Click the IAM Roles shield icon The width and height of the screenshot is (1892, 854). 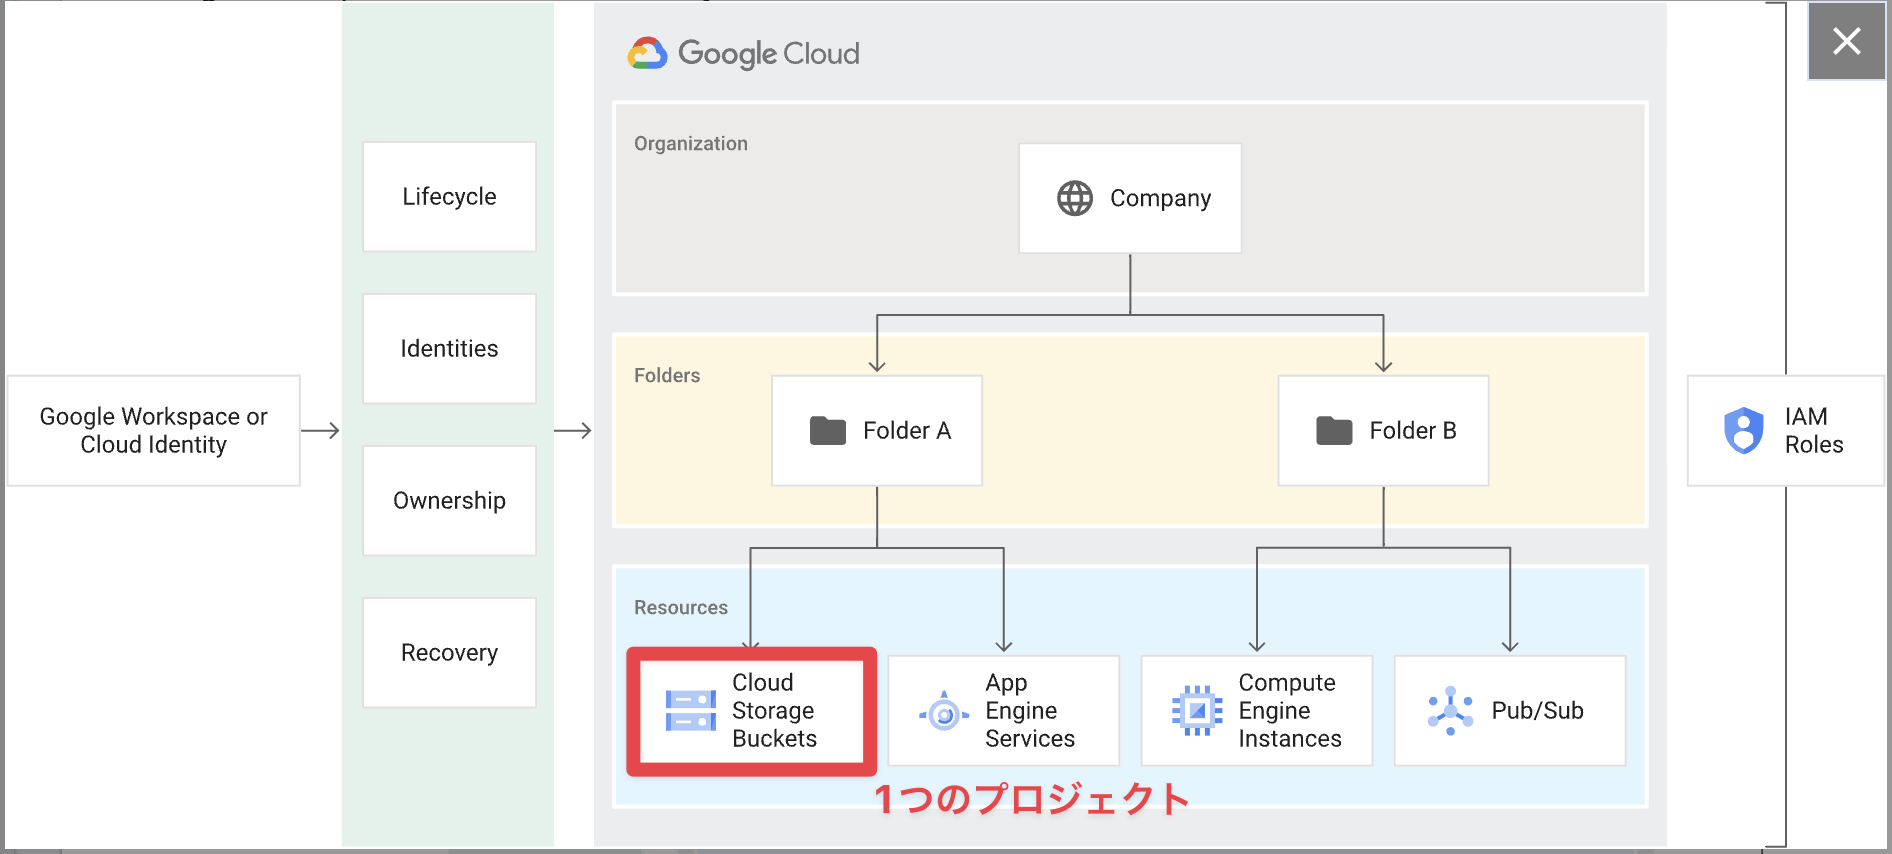[x=1744, y=431]
